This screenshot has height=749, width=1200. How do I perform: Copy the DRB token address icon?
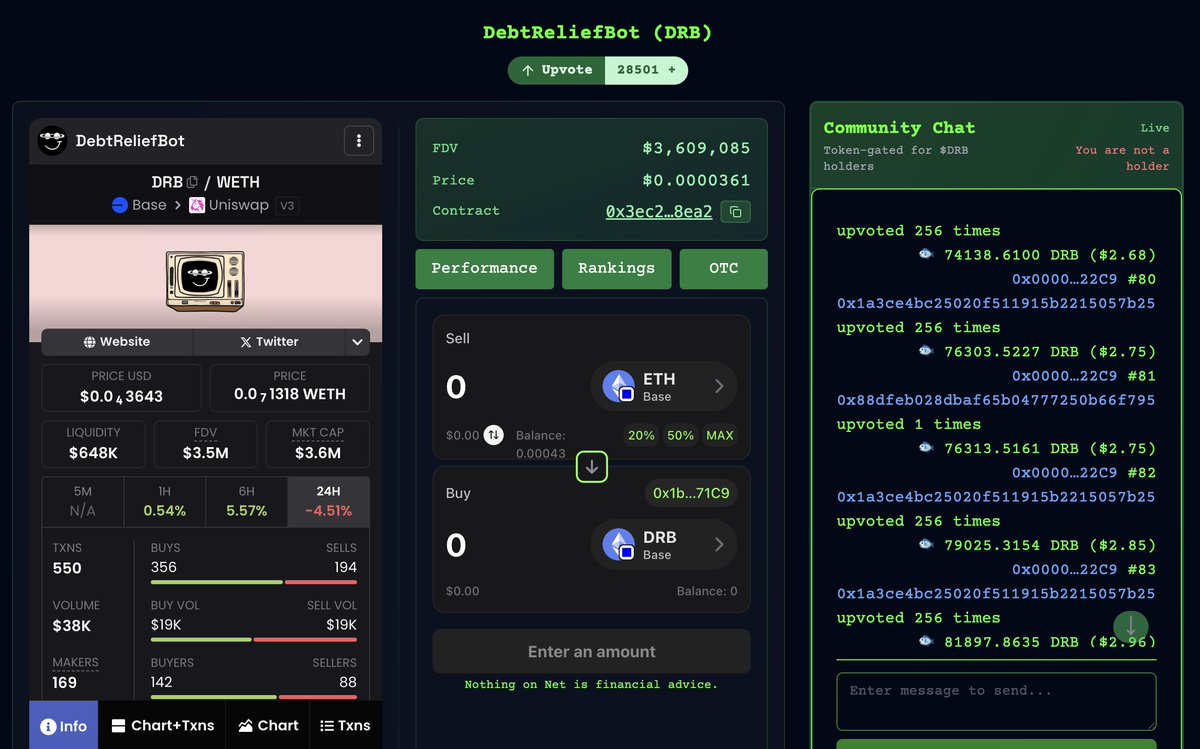tap(193, 182)
